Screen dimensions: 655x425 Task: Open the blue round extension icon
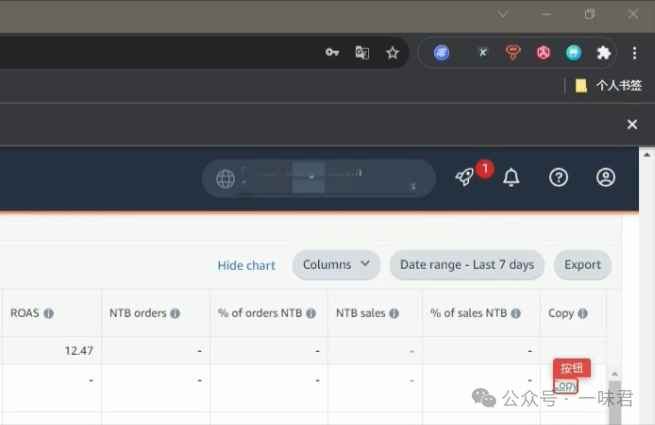442,53
